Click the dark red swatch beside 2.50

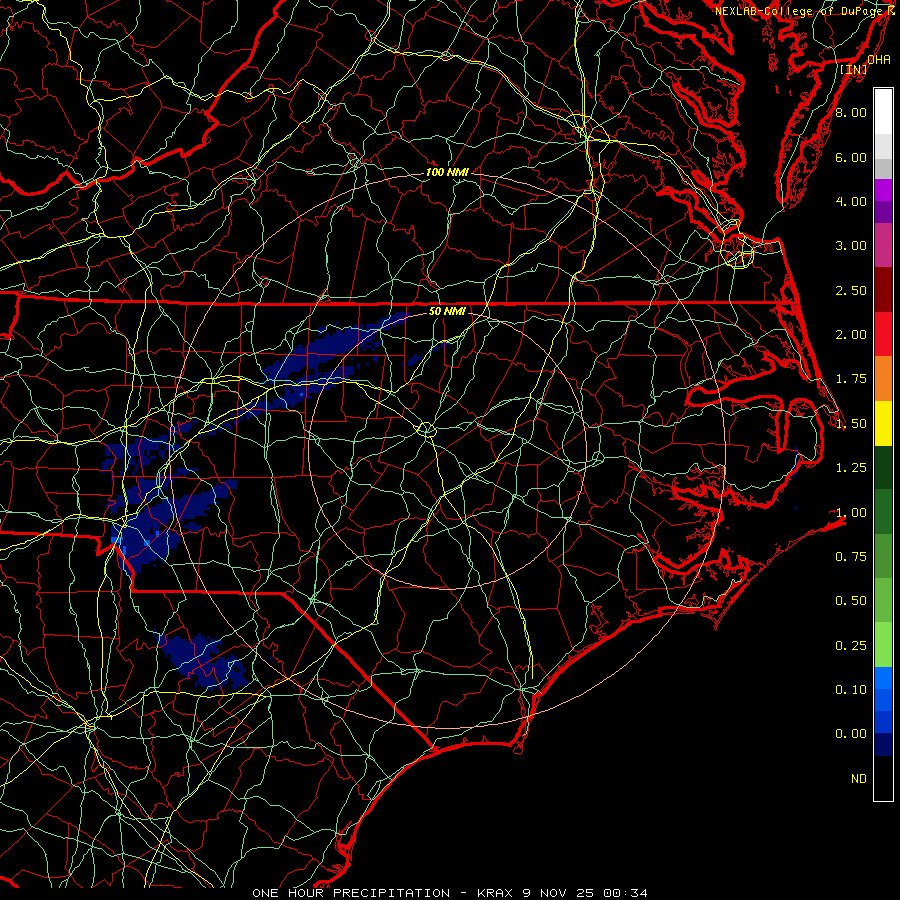[x=883, y=290]
